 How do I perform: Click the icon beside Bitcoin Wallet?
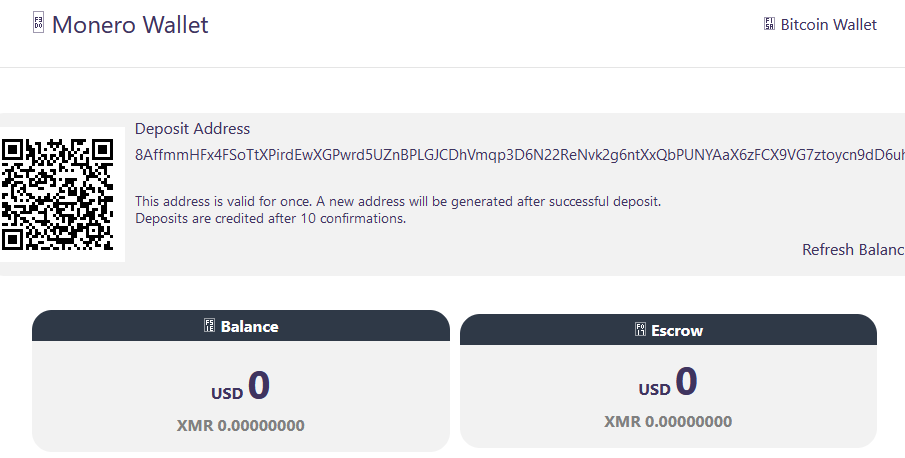click(769, 24)
